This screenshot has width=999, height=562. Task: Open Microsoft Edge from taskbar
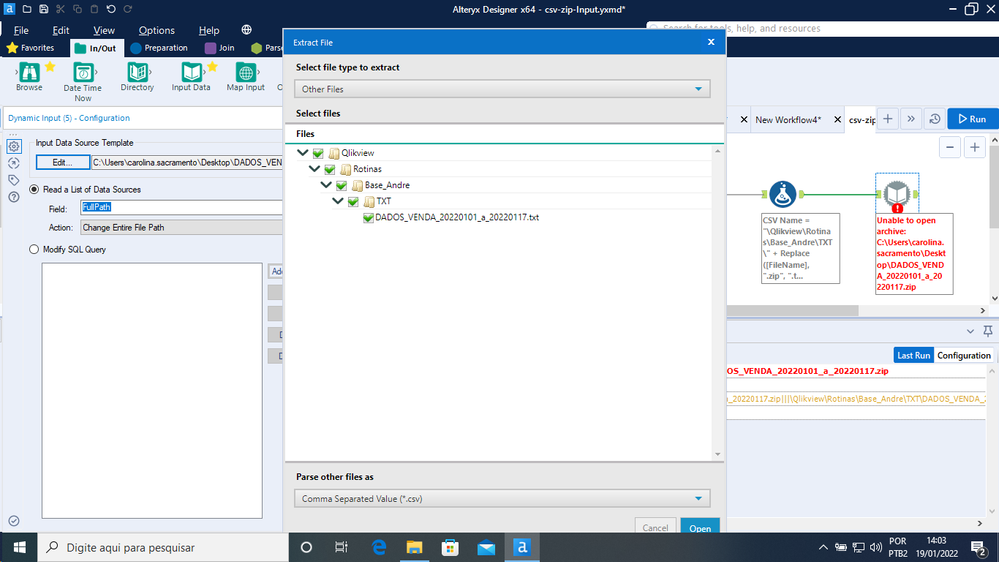[x=379, y=547]
